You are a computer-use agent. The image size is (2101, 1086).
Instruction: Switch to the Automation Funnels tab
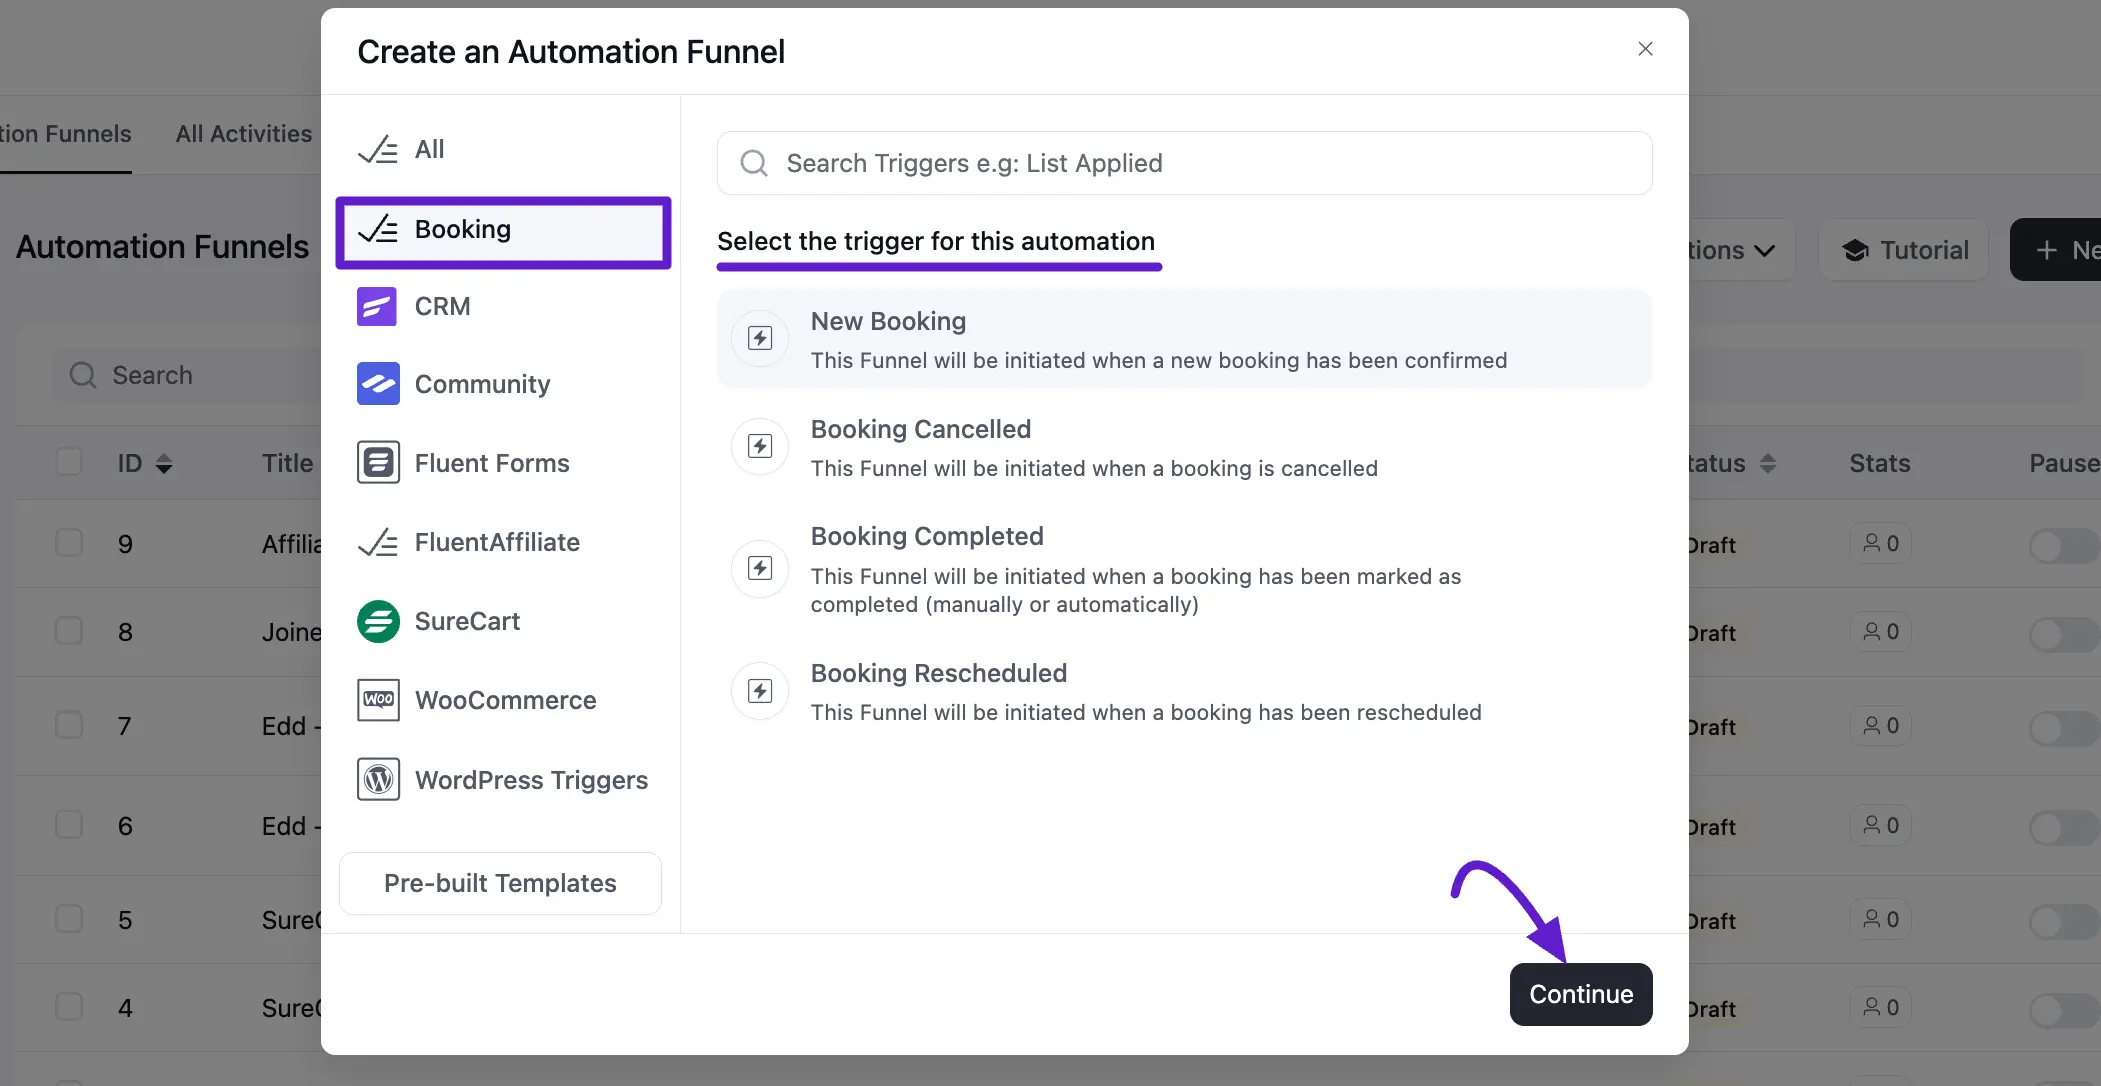[x=65, y=134]
